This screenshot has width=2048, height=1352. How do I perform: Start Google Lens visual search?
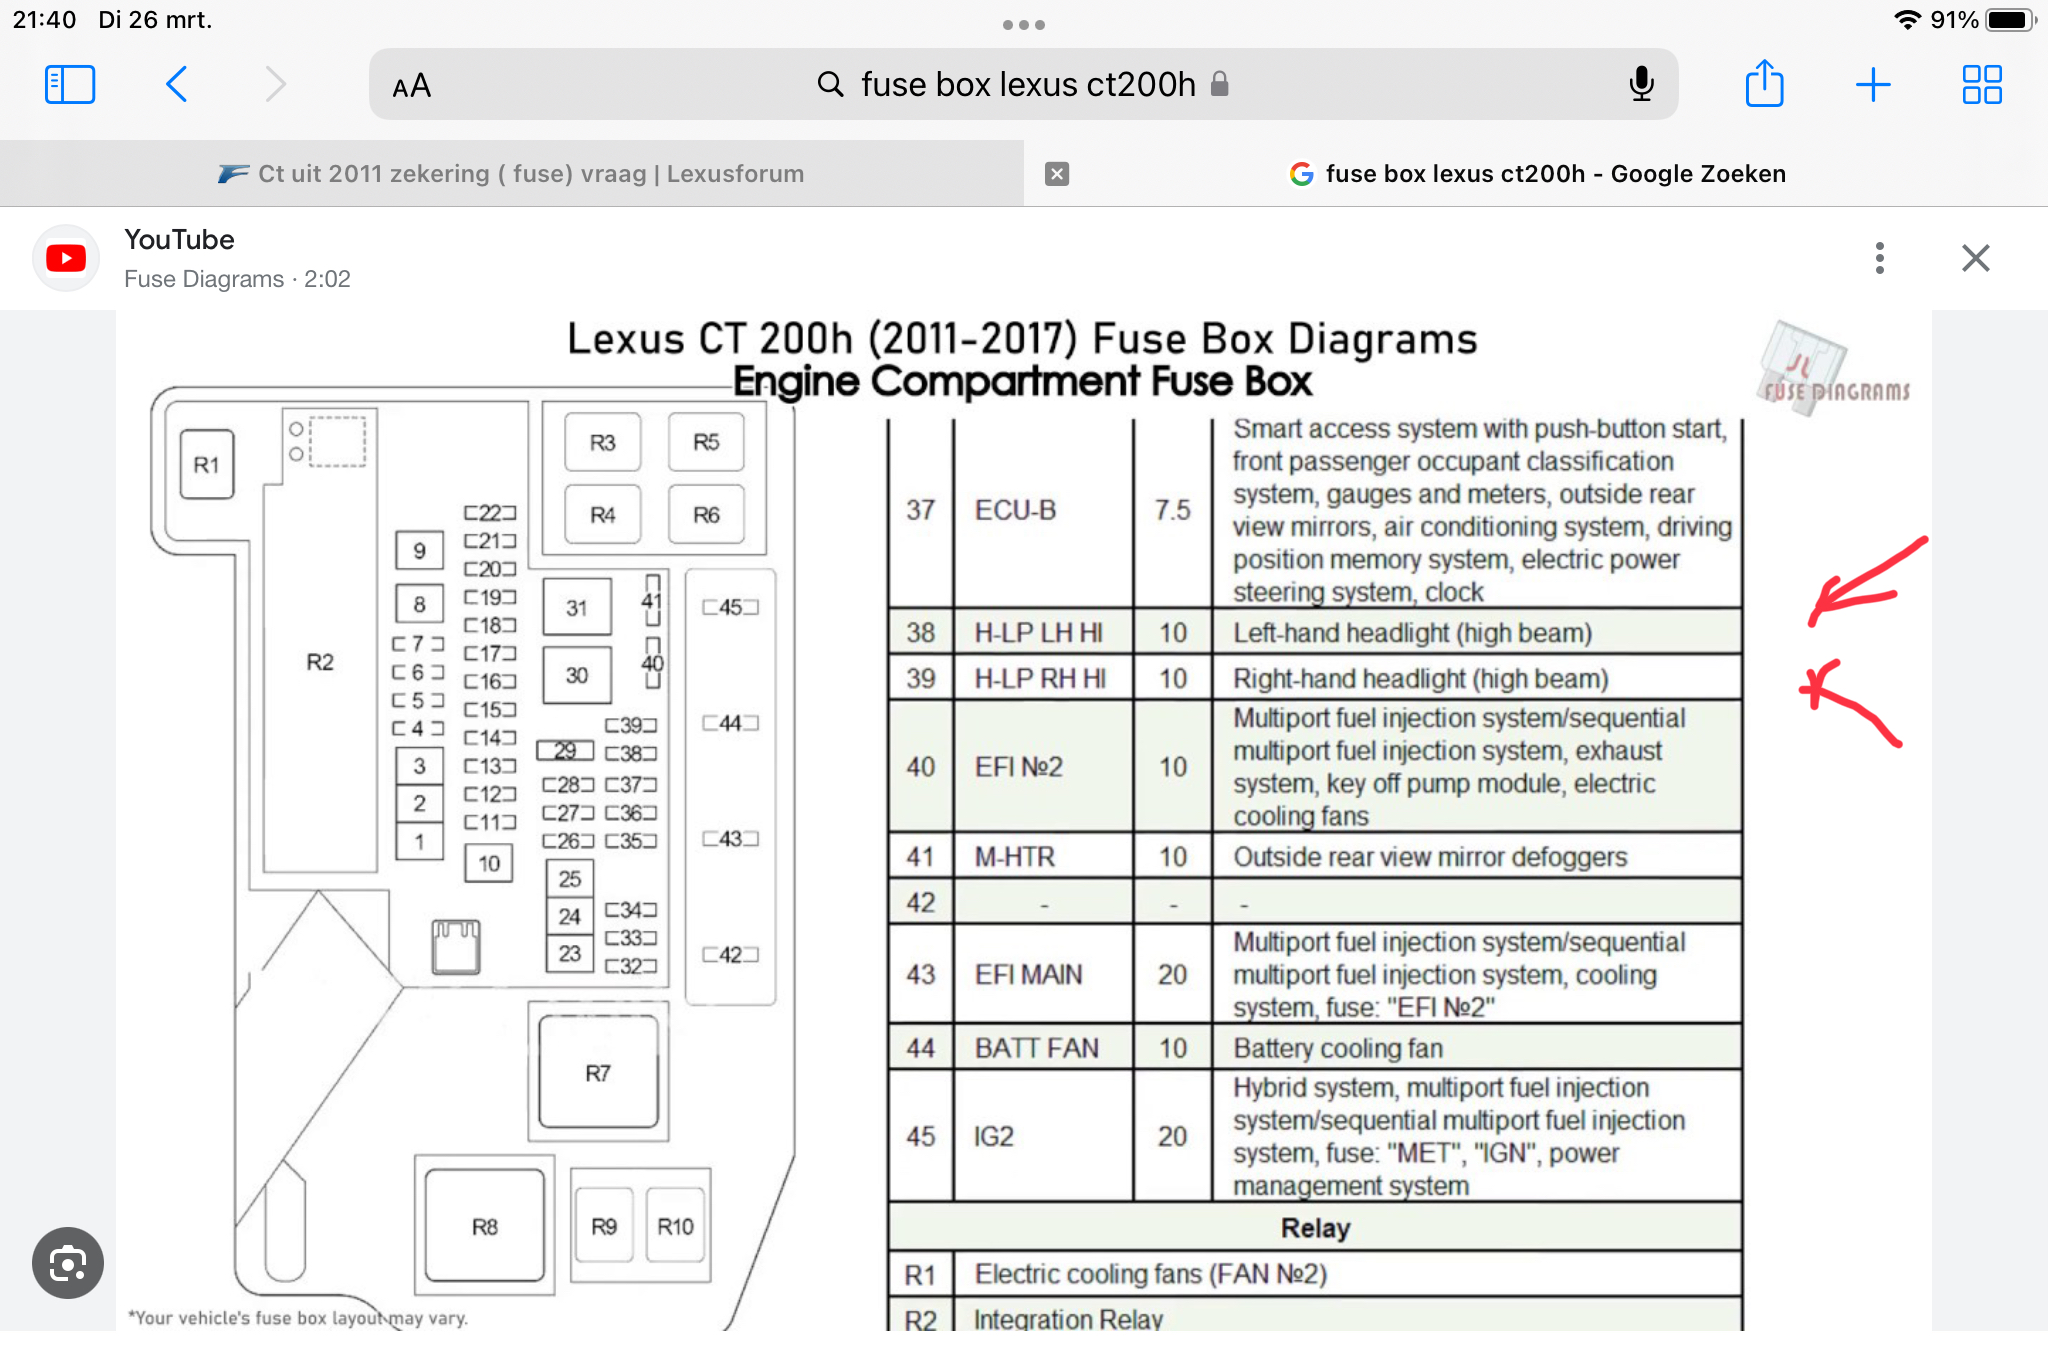pos(67,1262)
